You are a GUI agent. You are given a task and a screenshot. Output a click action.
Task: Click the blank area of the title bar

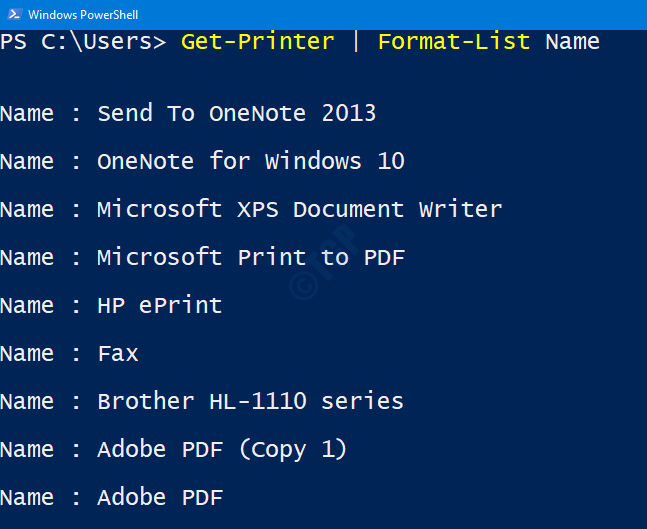(x=392, y=15)
